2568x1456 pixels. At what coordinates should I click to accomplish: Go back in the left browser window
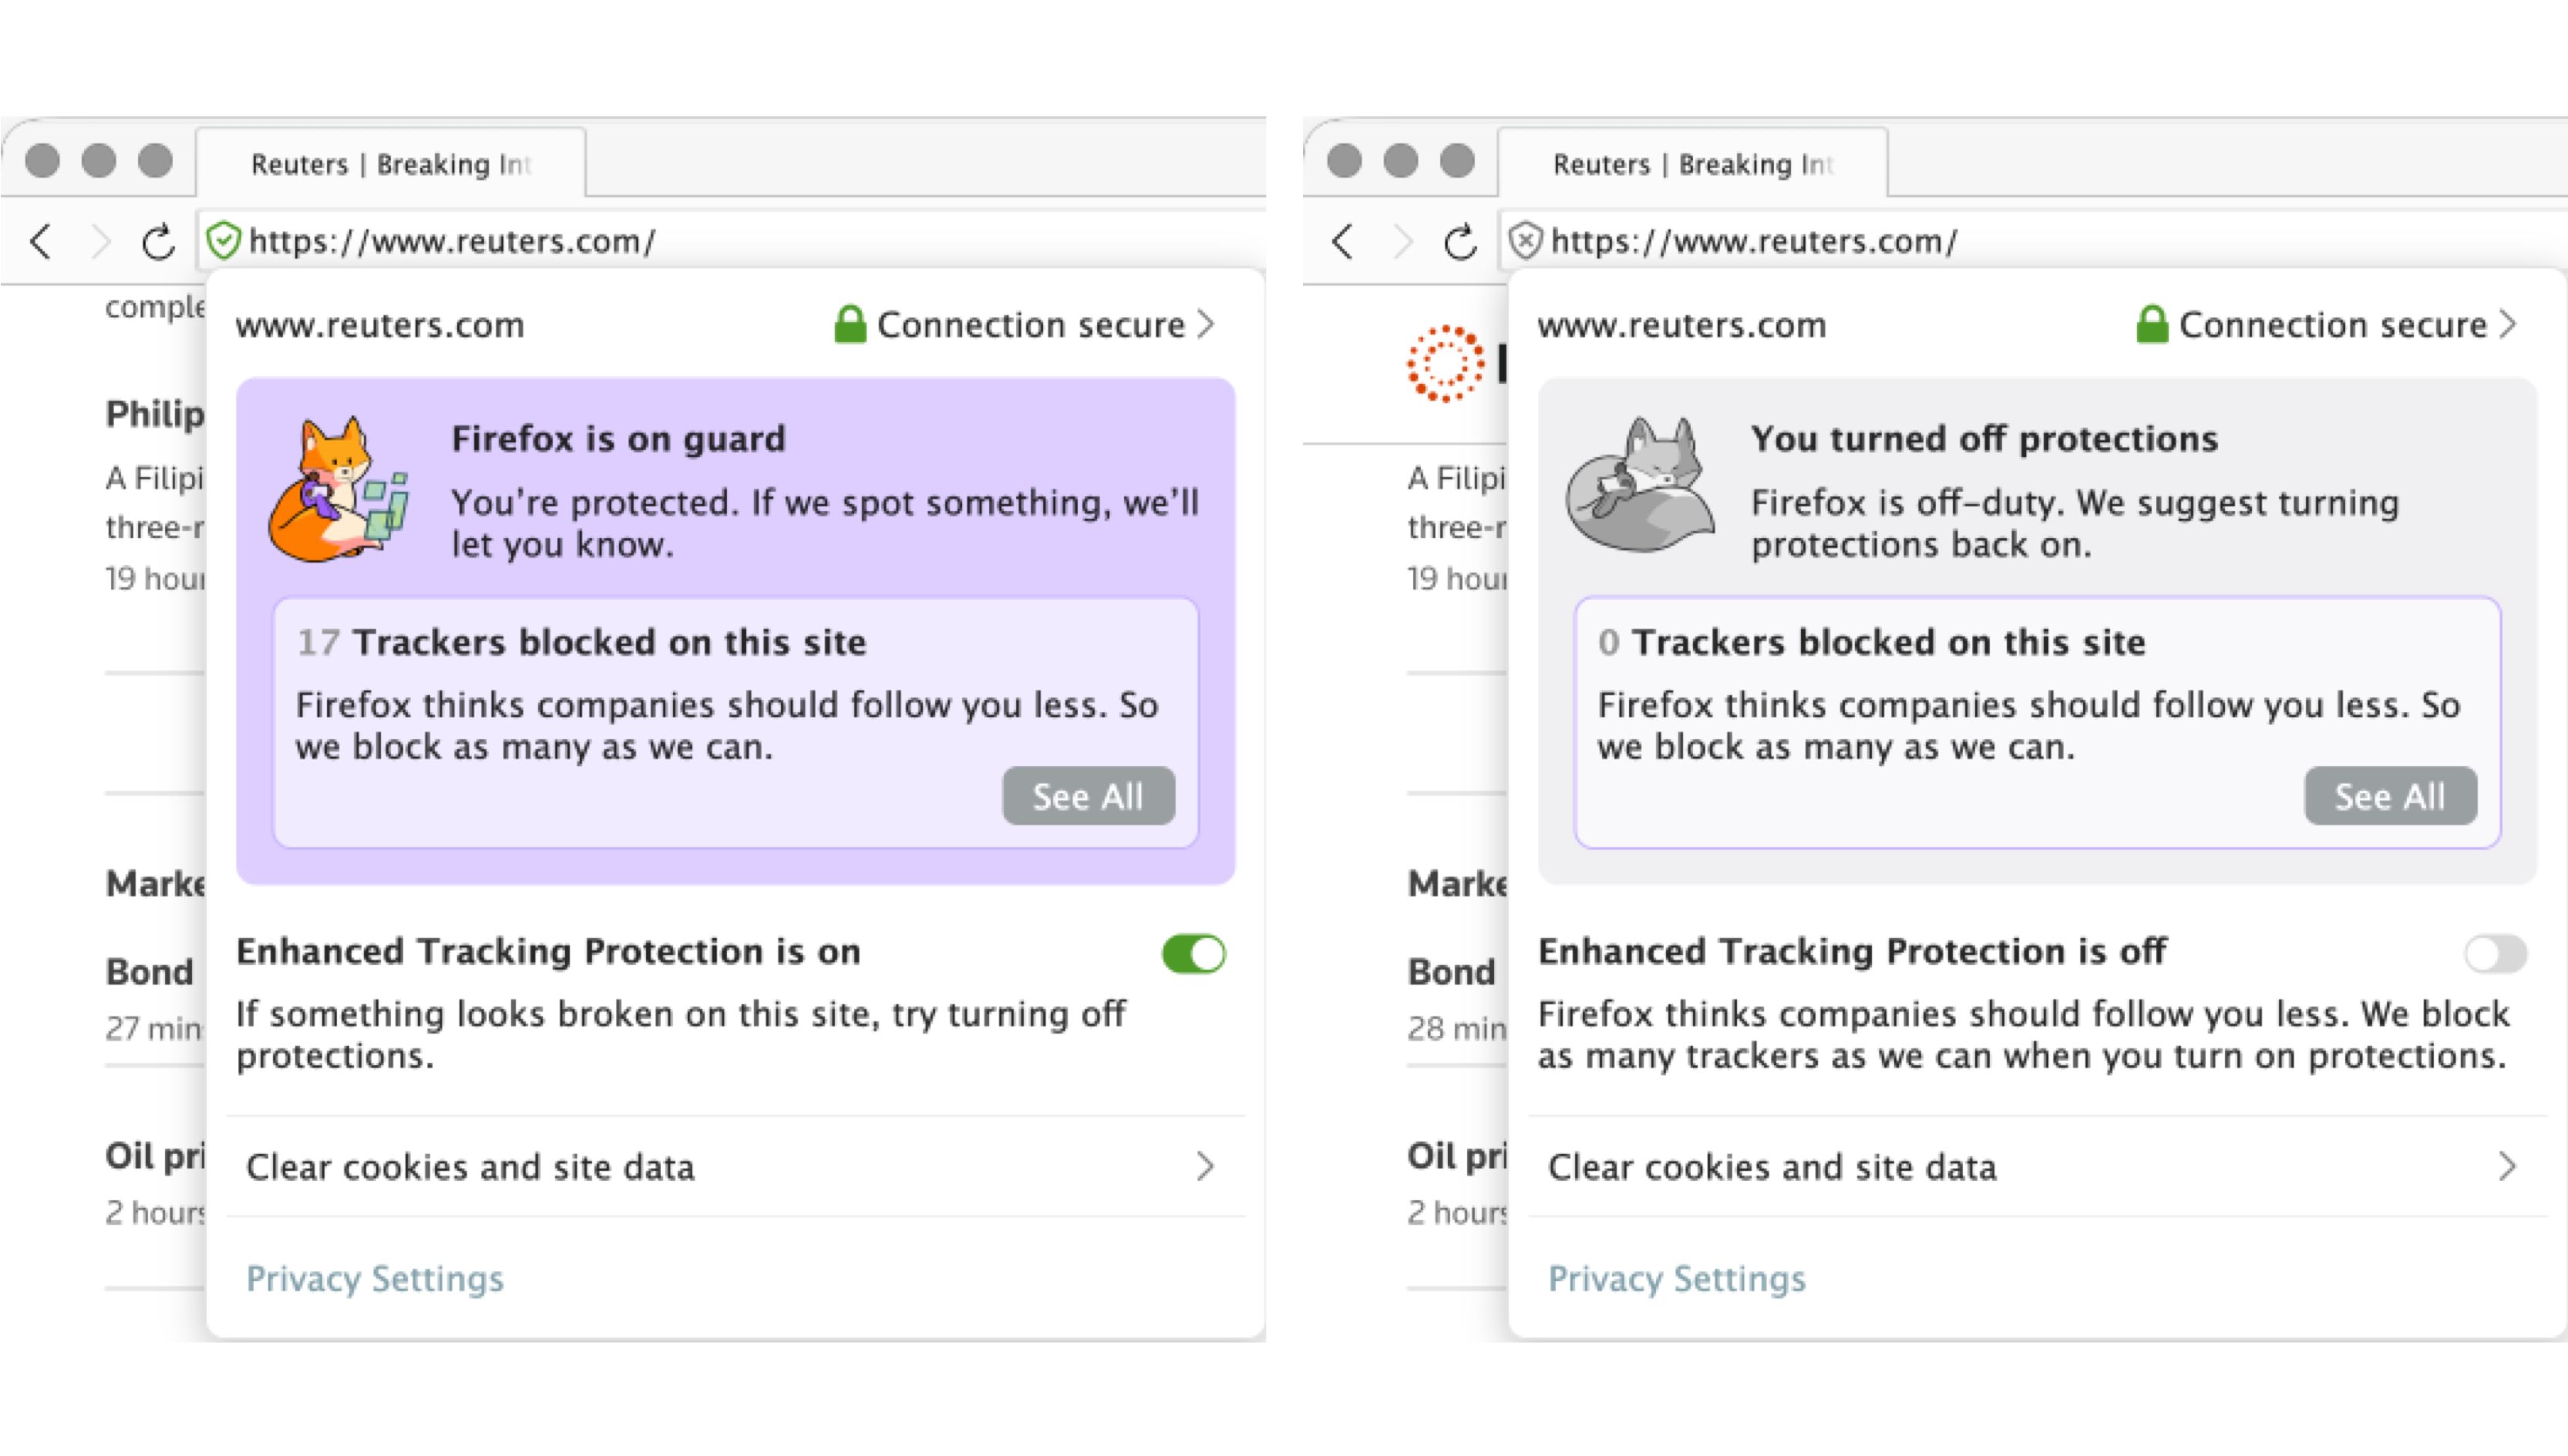(x=41, y=241)
